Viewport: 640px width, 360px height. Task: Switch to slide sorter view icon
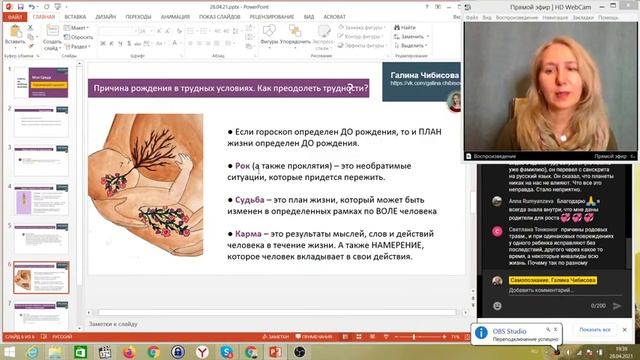tap(359, 337)
